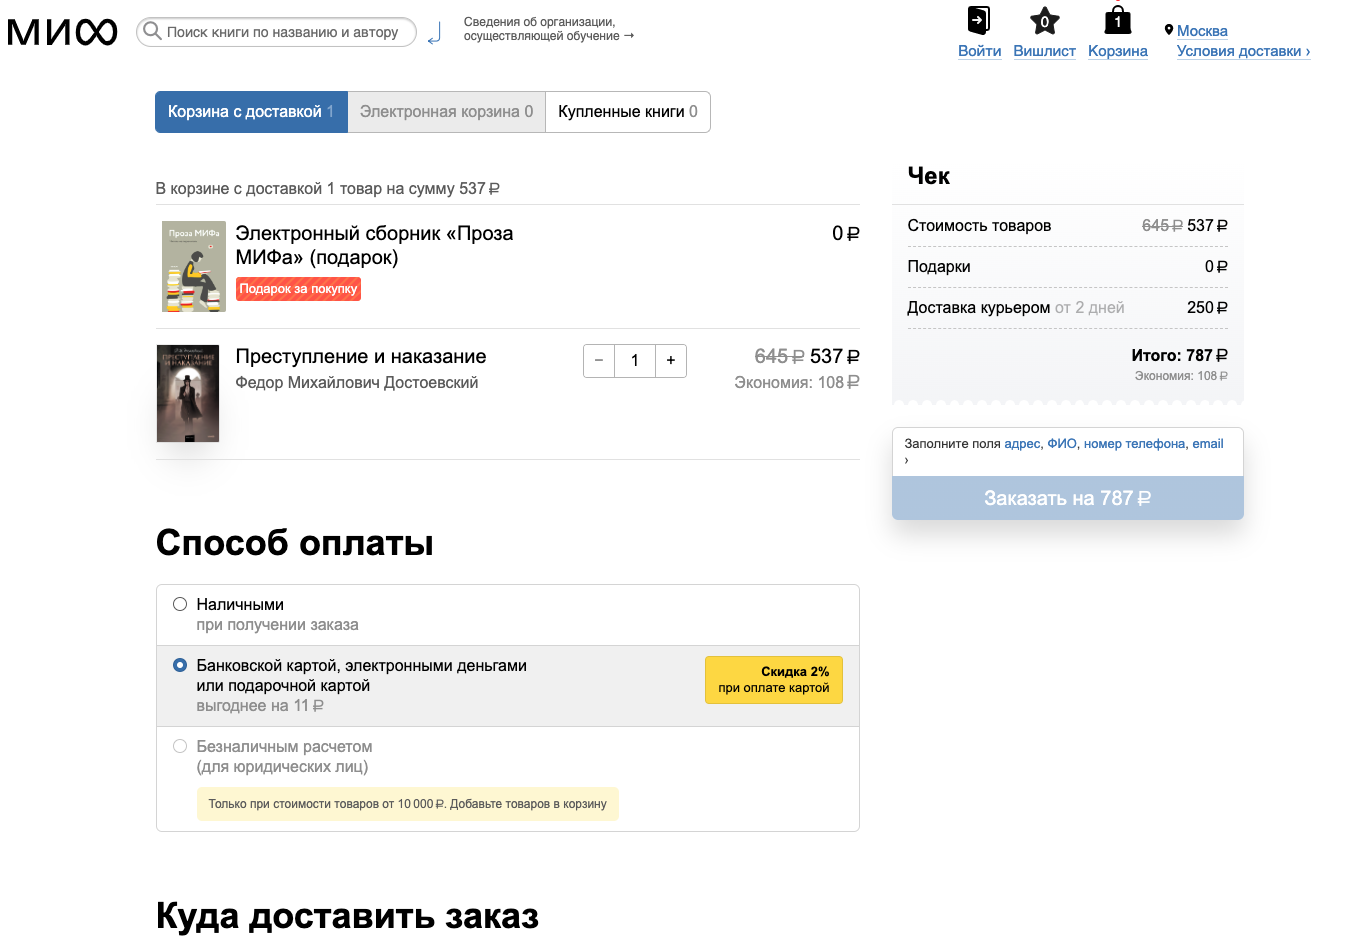This screenshot has width=1367, height=950.
Task: Click Подарки receipt row
Action: coord(1067,267)
